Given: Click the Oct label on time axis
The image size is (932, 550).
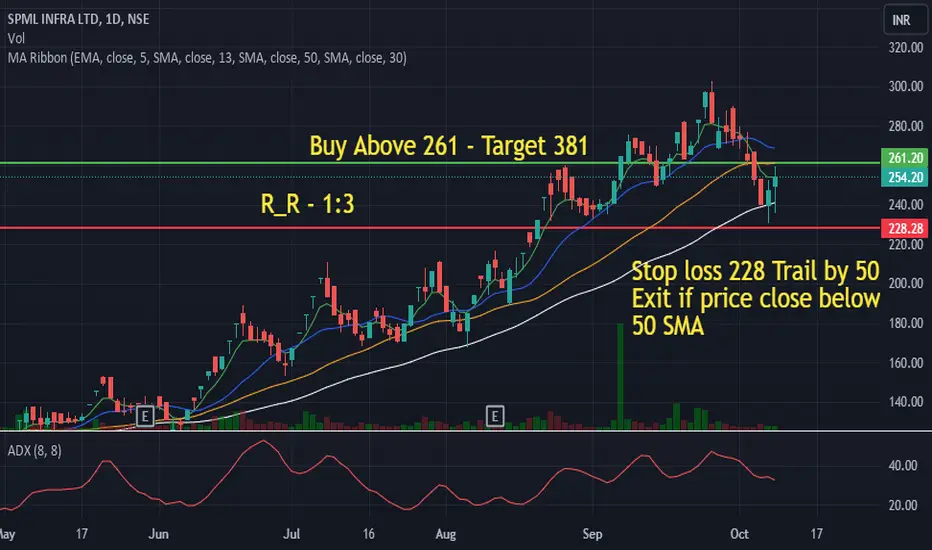Looking at the screenshot, I should (739, 534).
